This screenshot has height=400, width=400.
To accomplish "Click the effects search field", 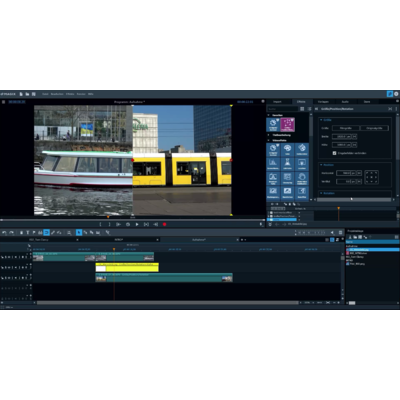I will (x=283, y=109).
